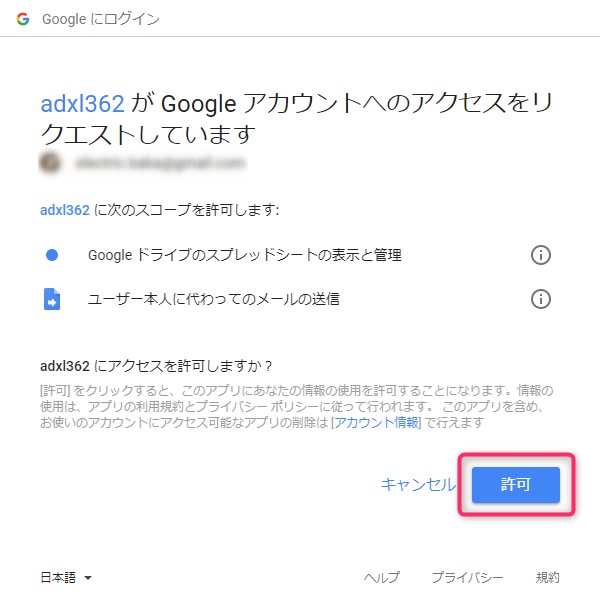Click the mail sending scope text

214,298
